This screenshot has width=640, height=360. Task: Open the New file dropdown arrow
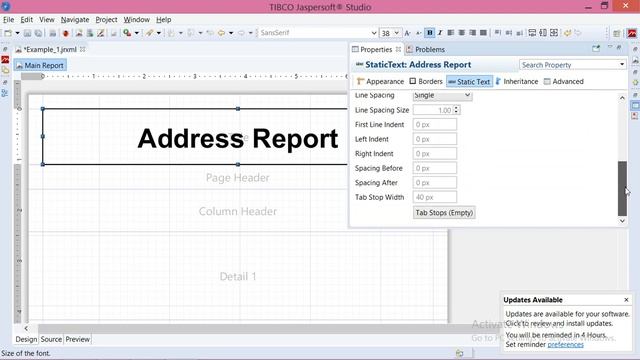17,33
